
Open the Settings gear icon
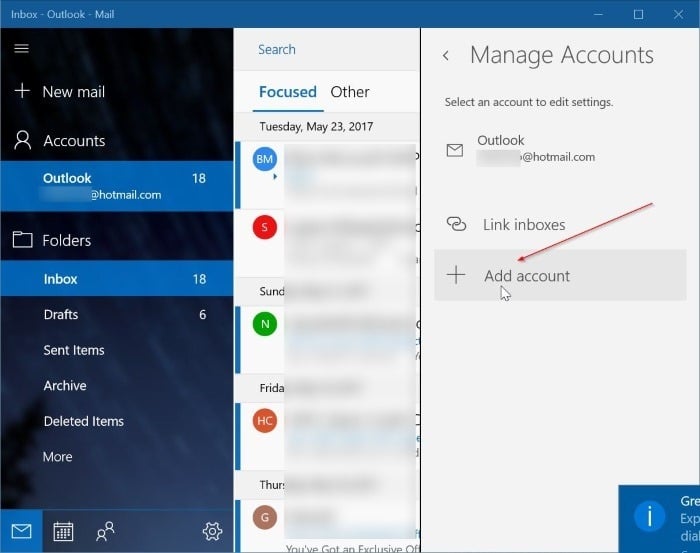(x=211, y=531)
